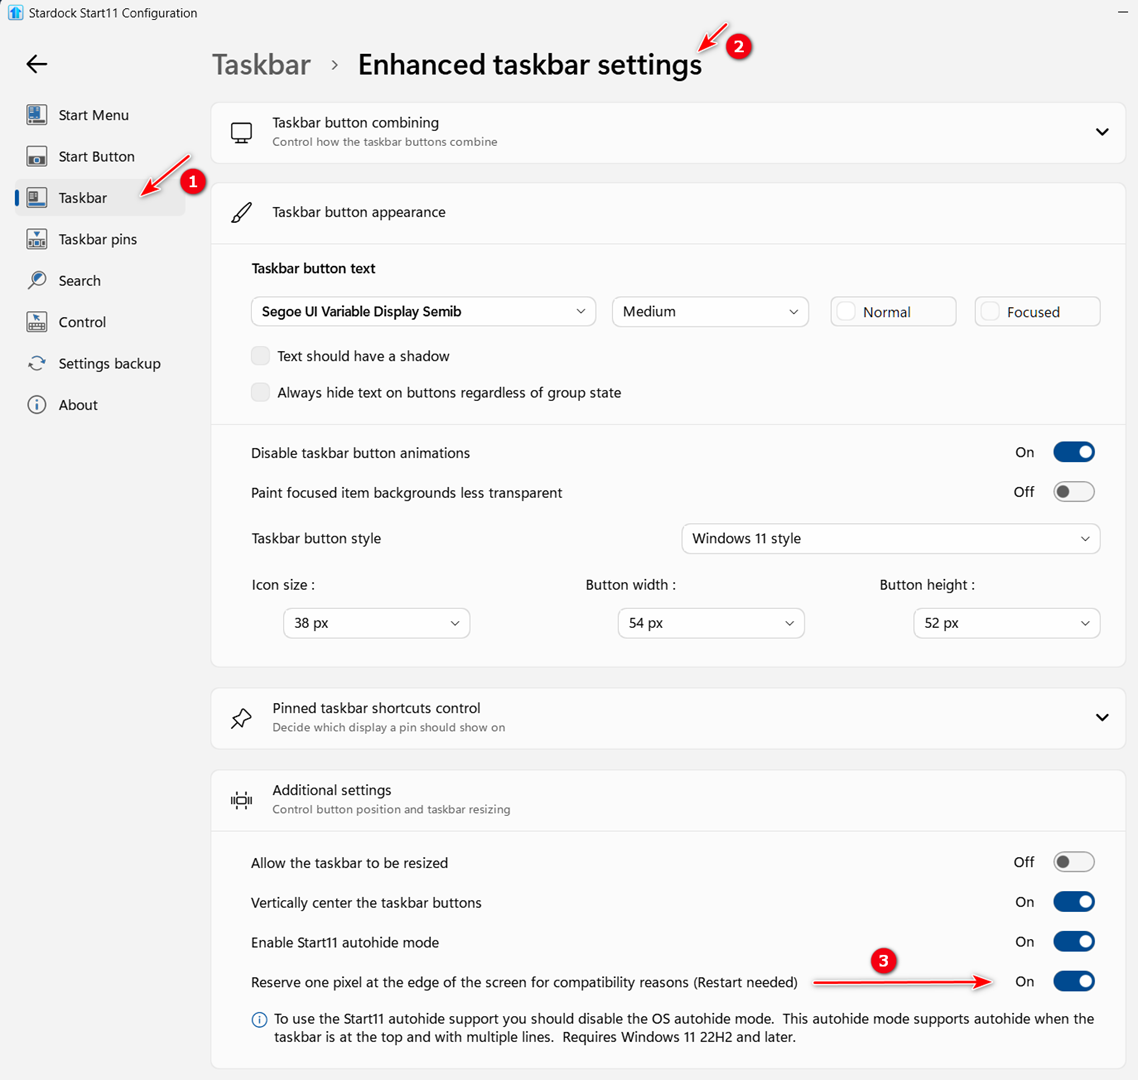Image resolution: width=1138 pixels, height=1080 pixels.
Task: Click the About info icon
Action: pos(37,404)
